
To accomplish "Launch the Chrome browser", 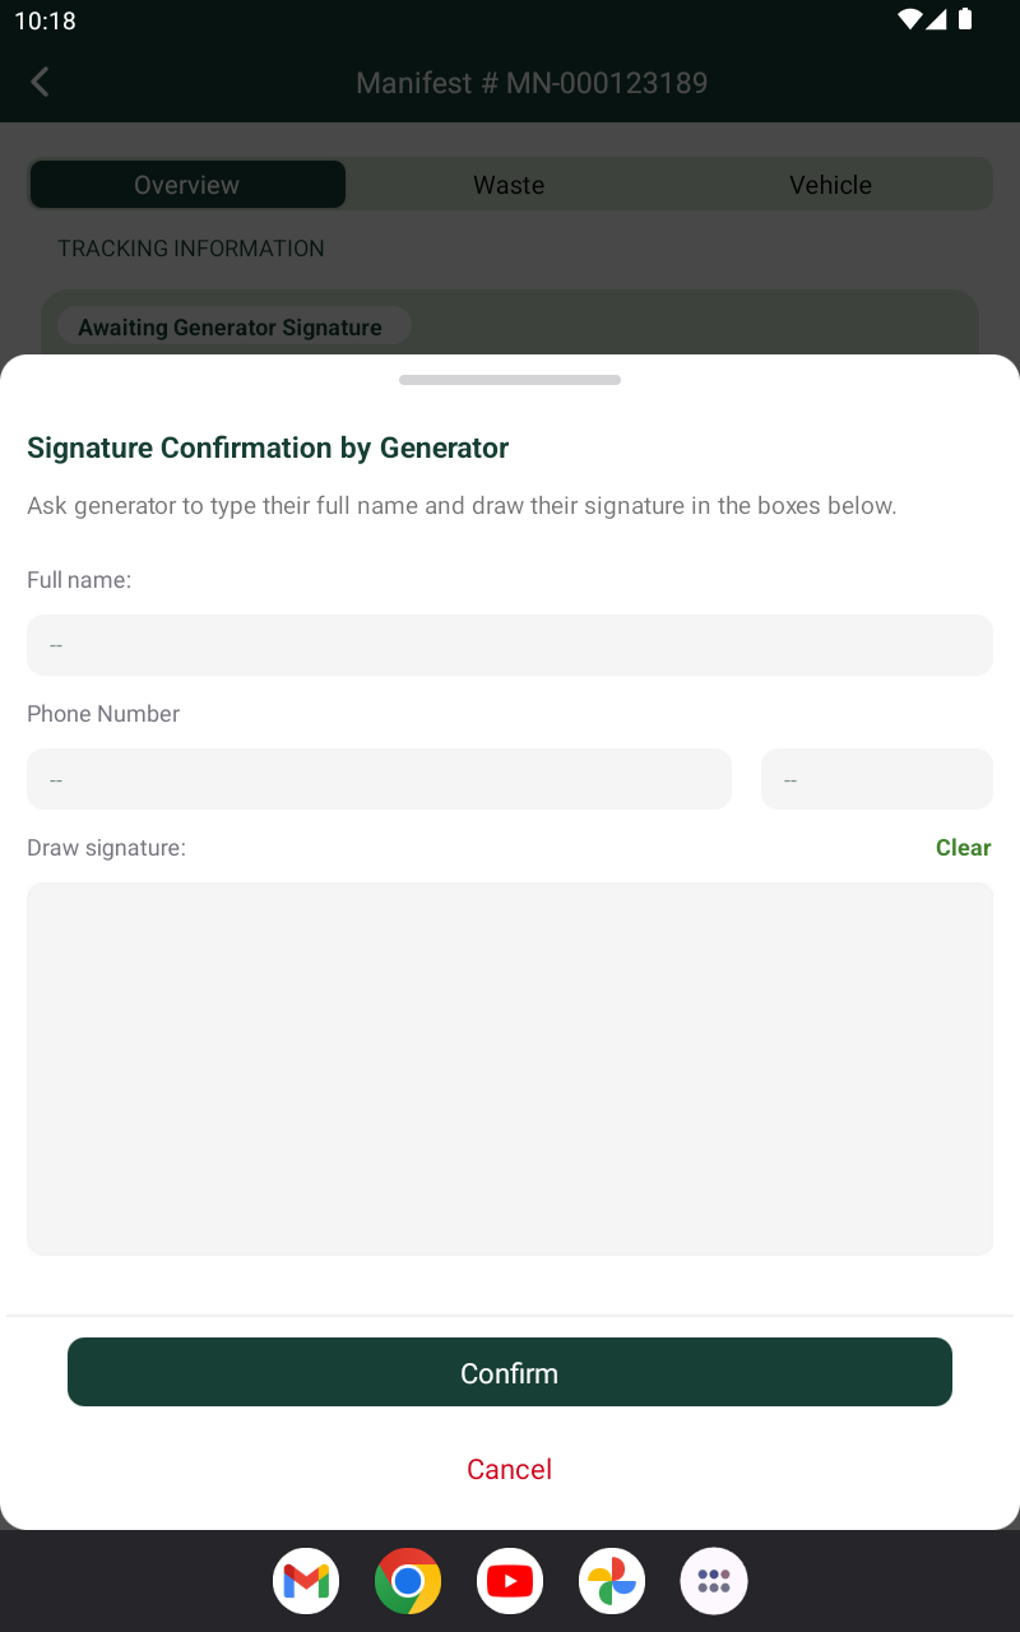I will tap(408, 1581).
